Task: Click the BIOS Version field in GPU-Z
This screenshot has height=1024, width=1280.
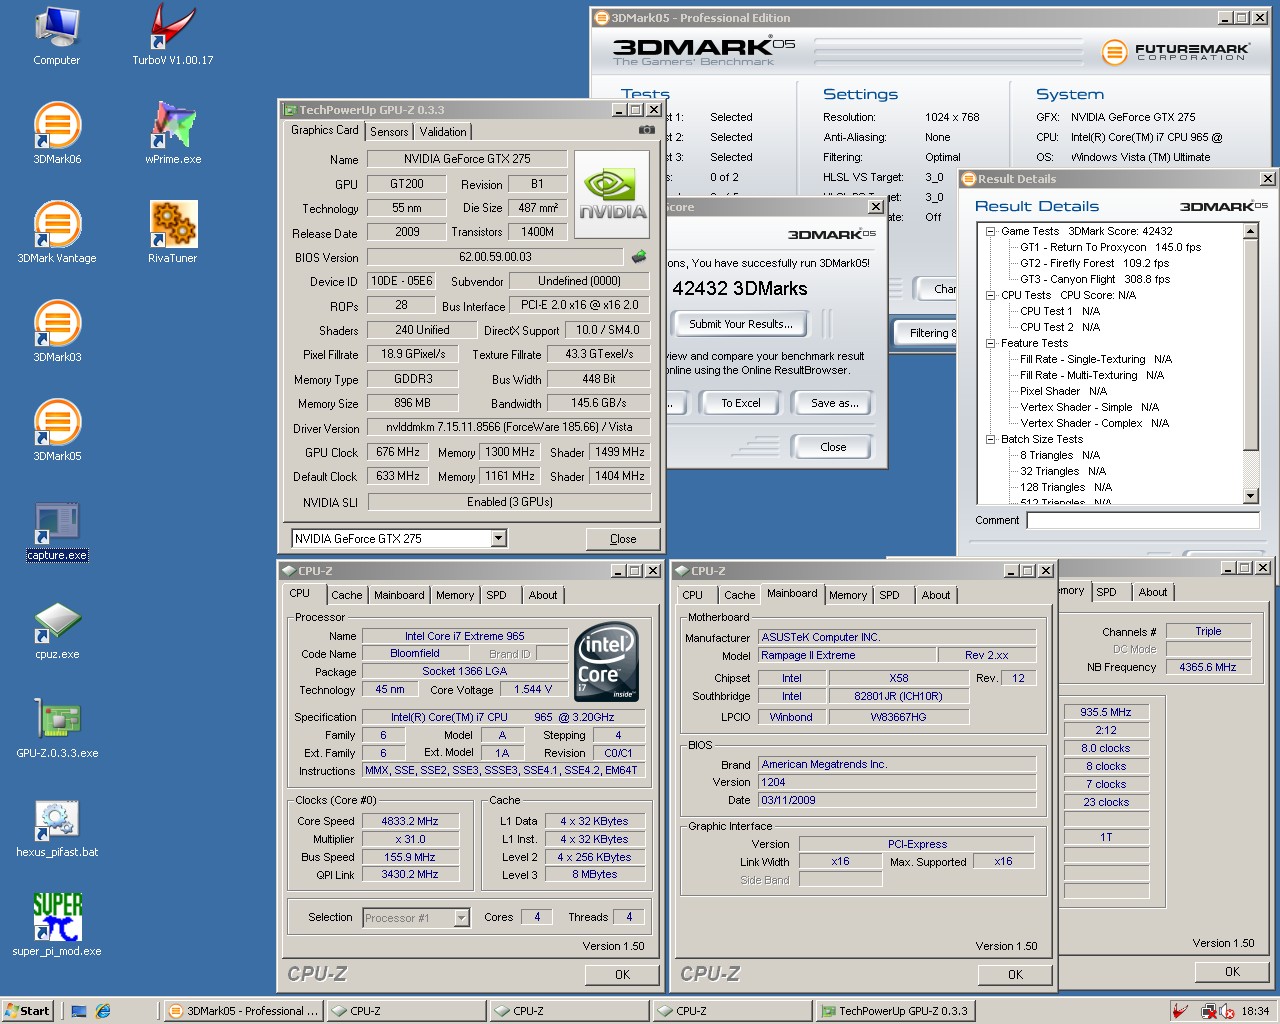Action: point(495,257)
